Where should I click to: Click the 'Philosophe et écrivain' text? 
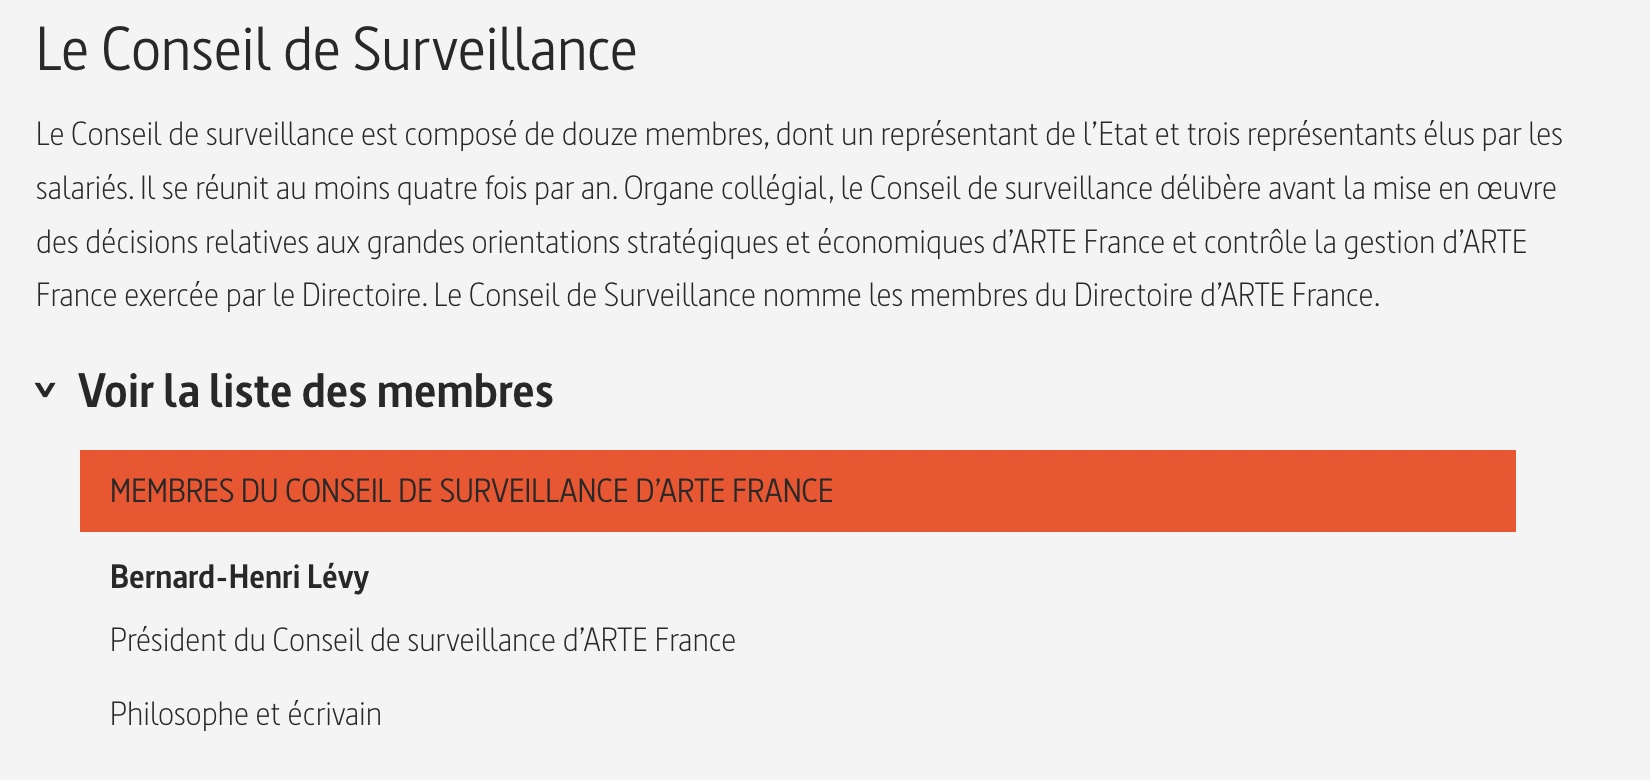pos(246,714)
